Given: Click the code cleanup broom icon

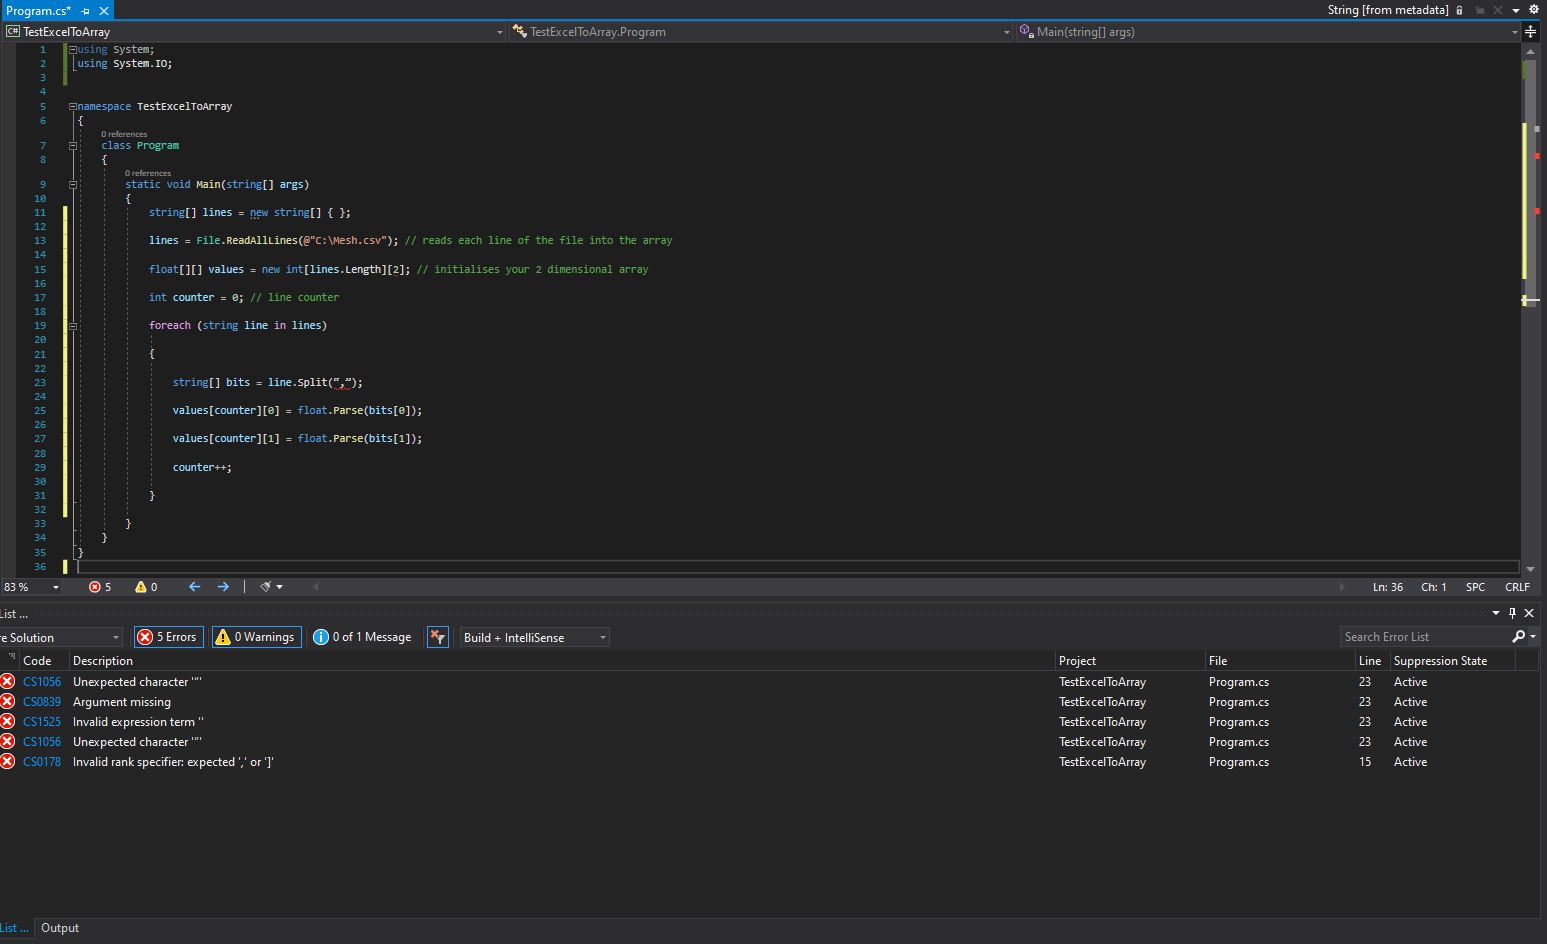Looking at the screenshot, I should pos(266,587).
